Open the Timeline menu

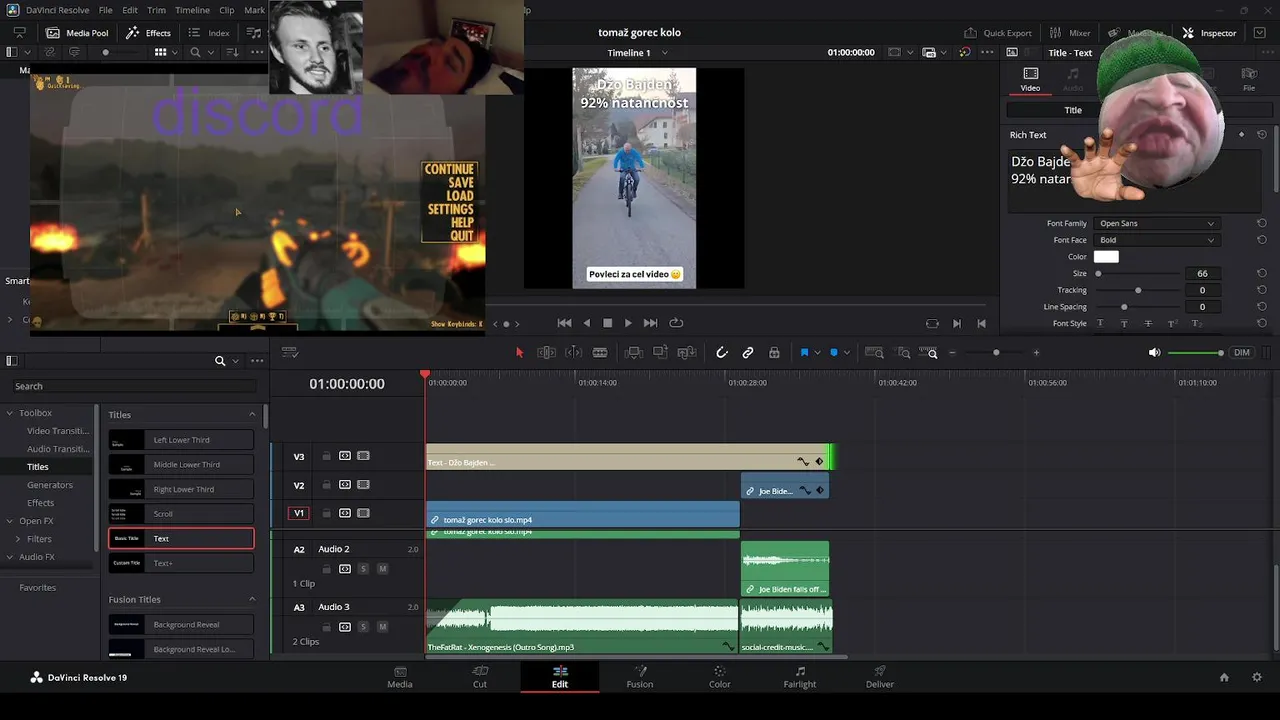tap(192, 10)
